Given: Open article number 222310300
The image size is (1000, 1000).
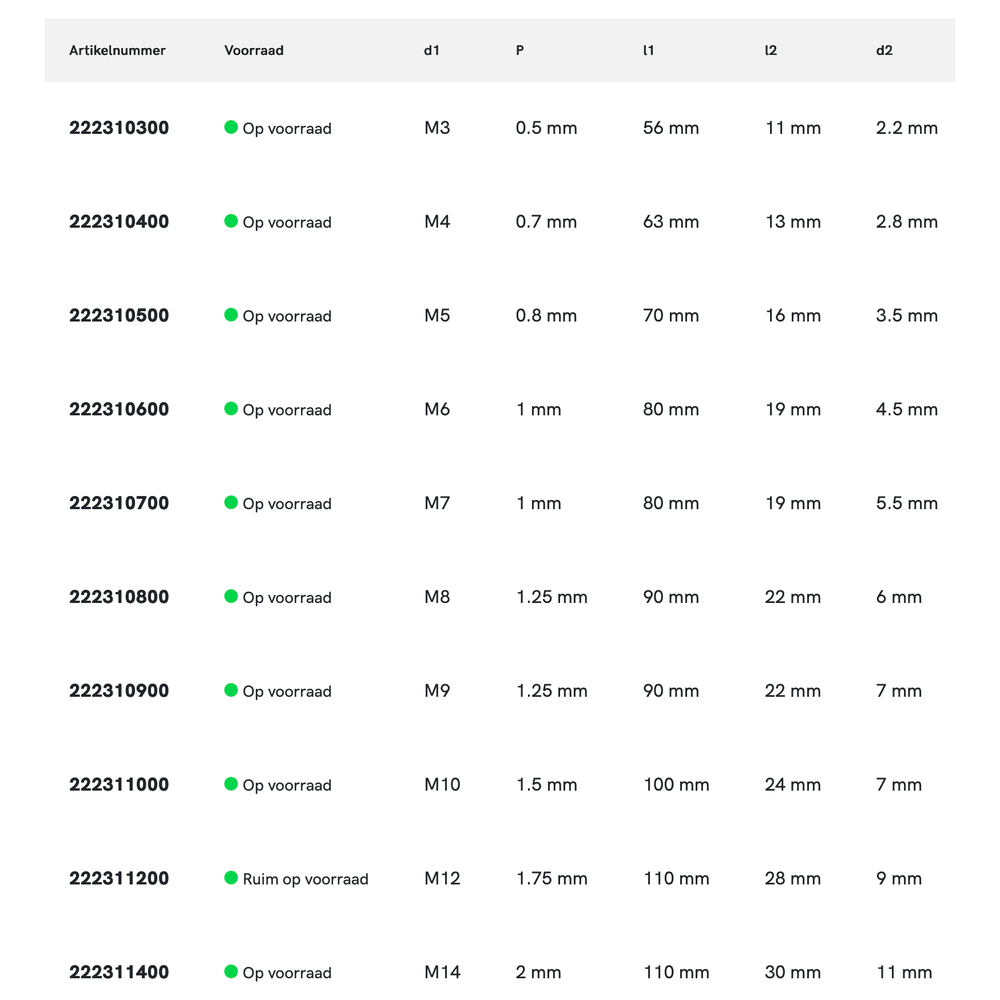Looking at the screenshot, I should click(x=119, y=128).
